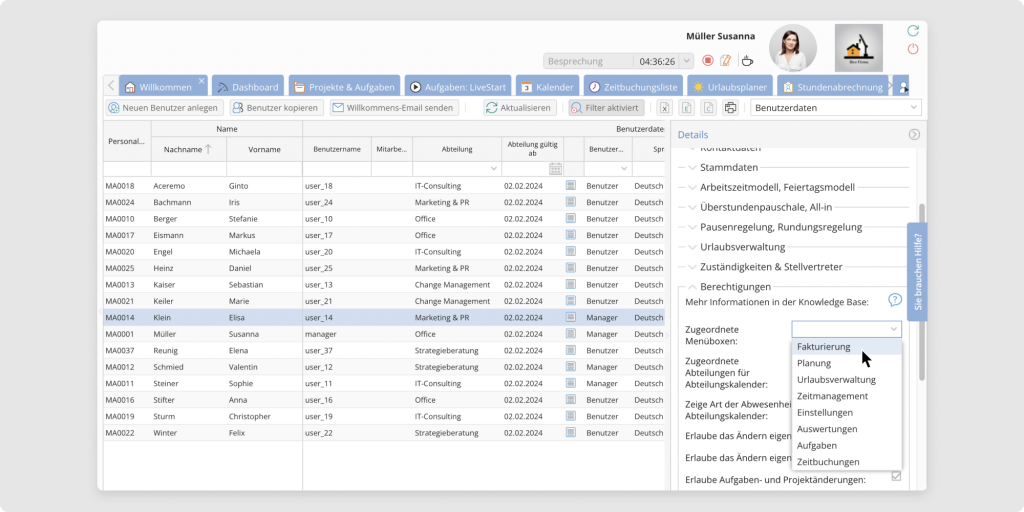Start a break with coffee cup icon
The width and height of the screenshot is (1024, 512).
[x=746, y=61]
